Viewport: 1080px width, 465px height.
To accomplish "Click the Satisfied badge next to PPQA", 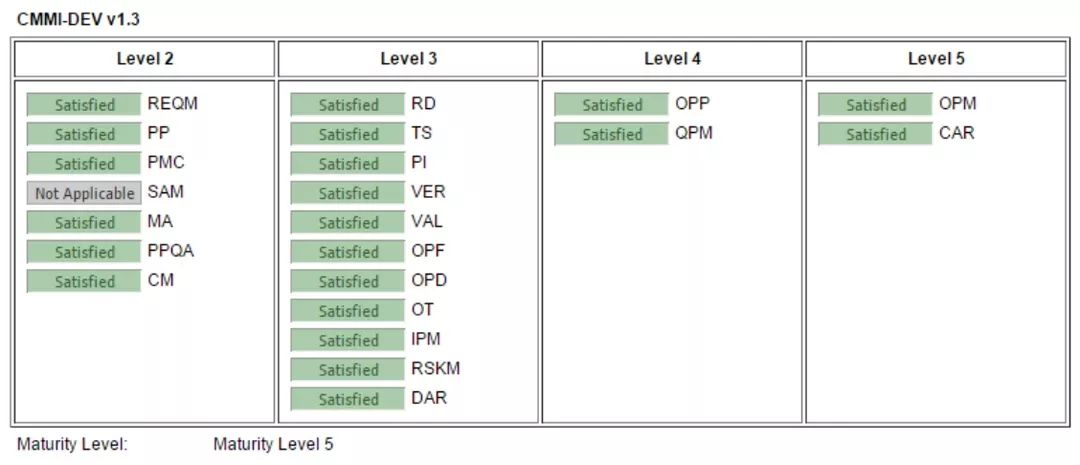I will 84,252.
